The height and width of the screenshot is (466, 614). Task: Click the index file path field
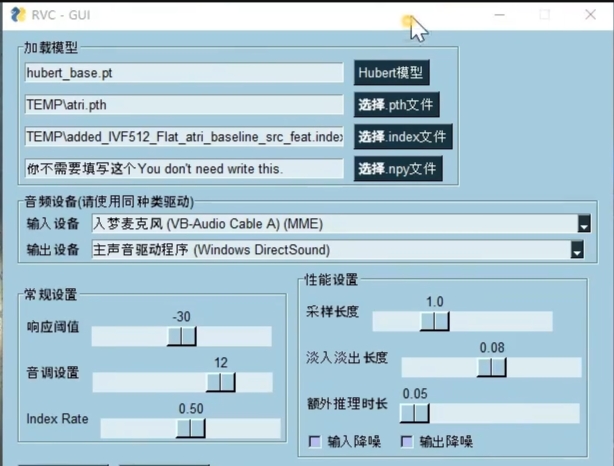click(x=184, y=137)
